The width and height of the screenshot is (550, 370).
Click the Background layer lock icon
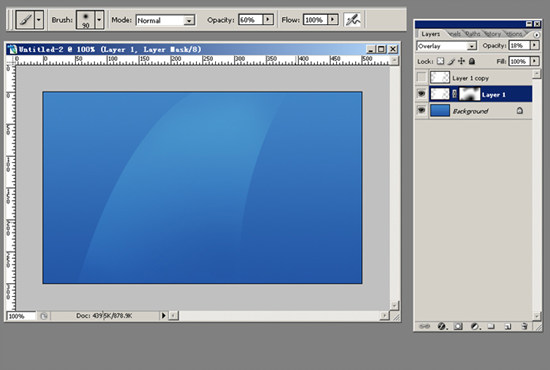click(519, 110)
